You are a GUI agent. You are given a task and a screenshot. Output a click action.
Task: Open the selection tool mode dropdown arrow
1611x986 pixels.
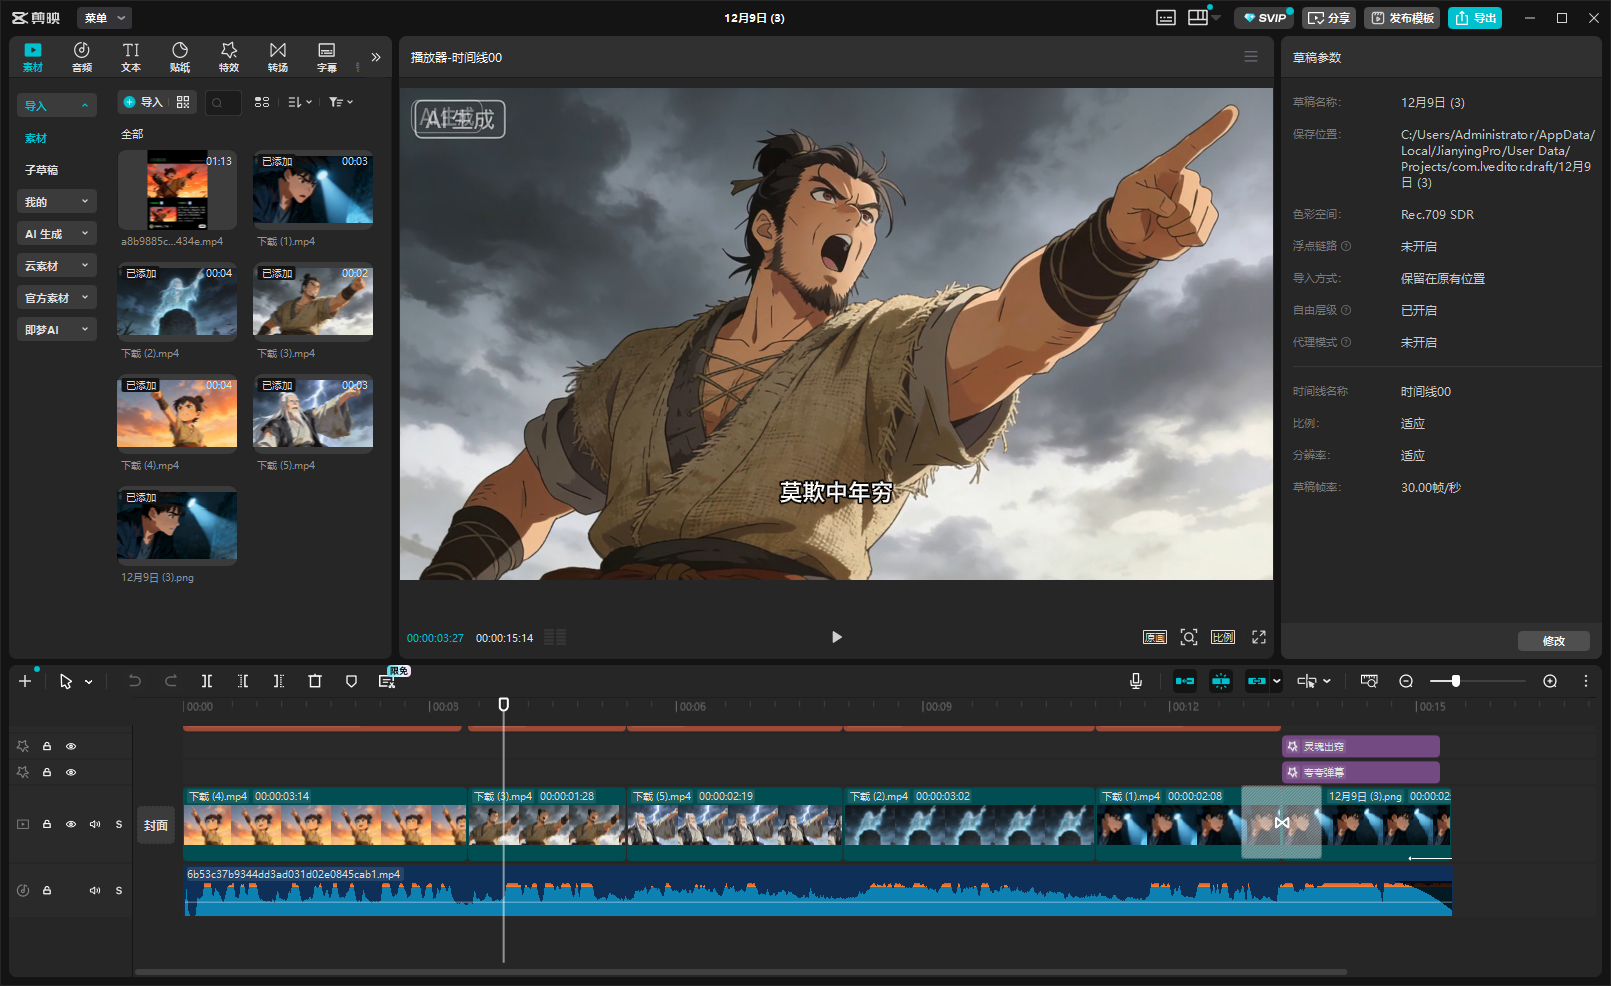89,682
